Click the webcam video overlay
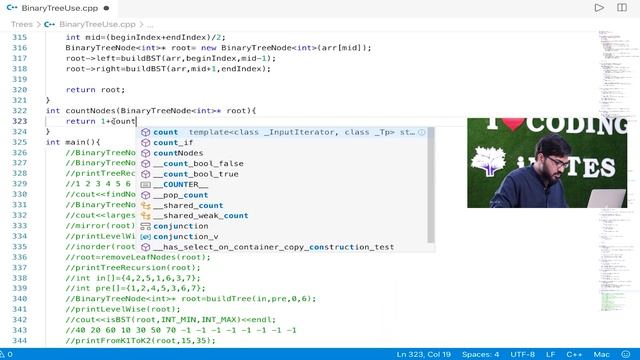Screen dimensions: 640x360 click(547, 163)
